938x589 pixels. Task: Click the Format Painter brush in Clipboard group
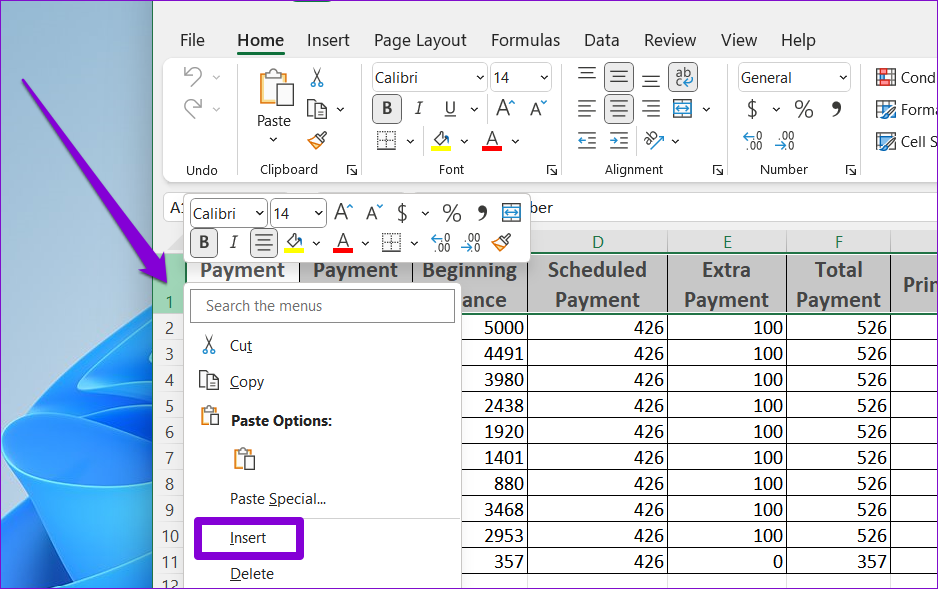click(x=317, y=141)
